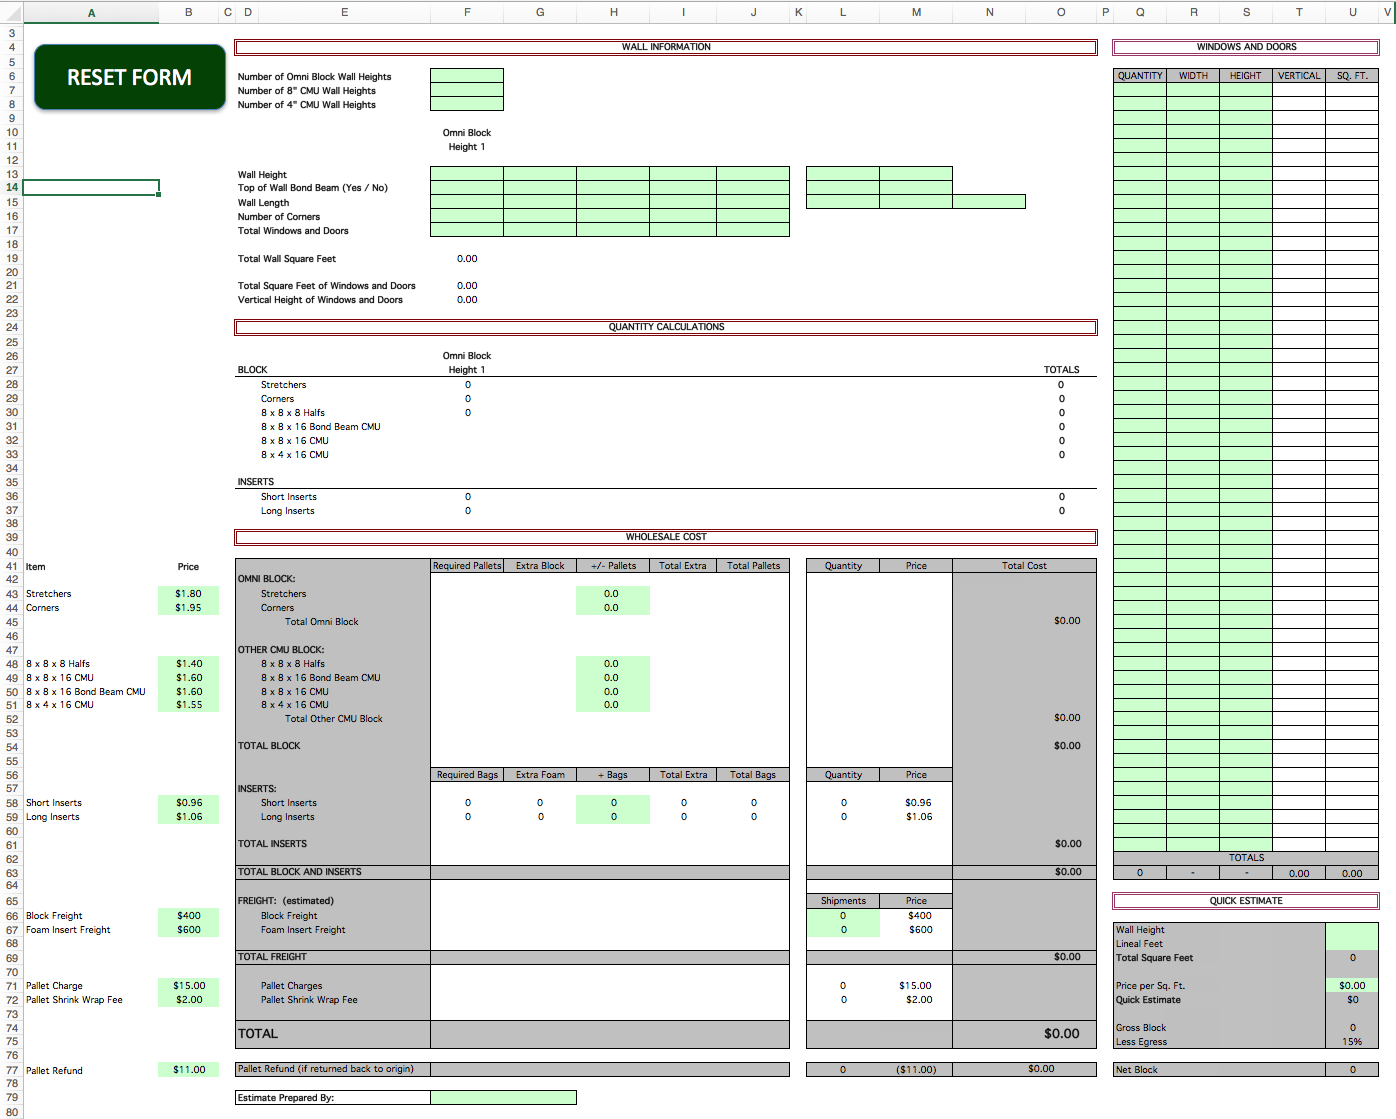Viewport: 1396px width, 1119px height.
Task: Select the Number of 8" CMU Wall Heights input cell
Action: click(467, 90)
